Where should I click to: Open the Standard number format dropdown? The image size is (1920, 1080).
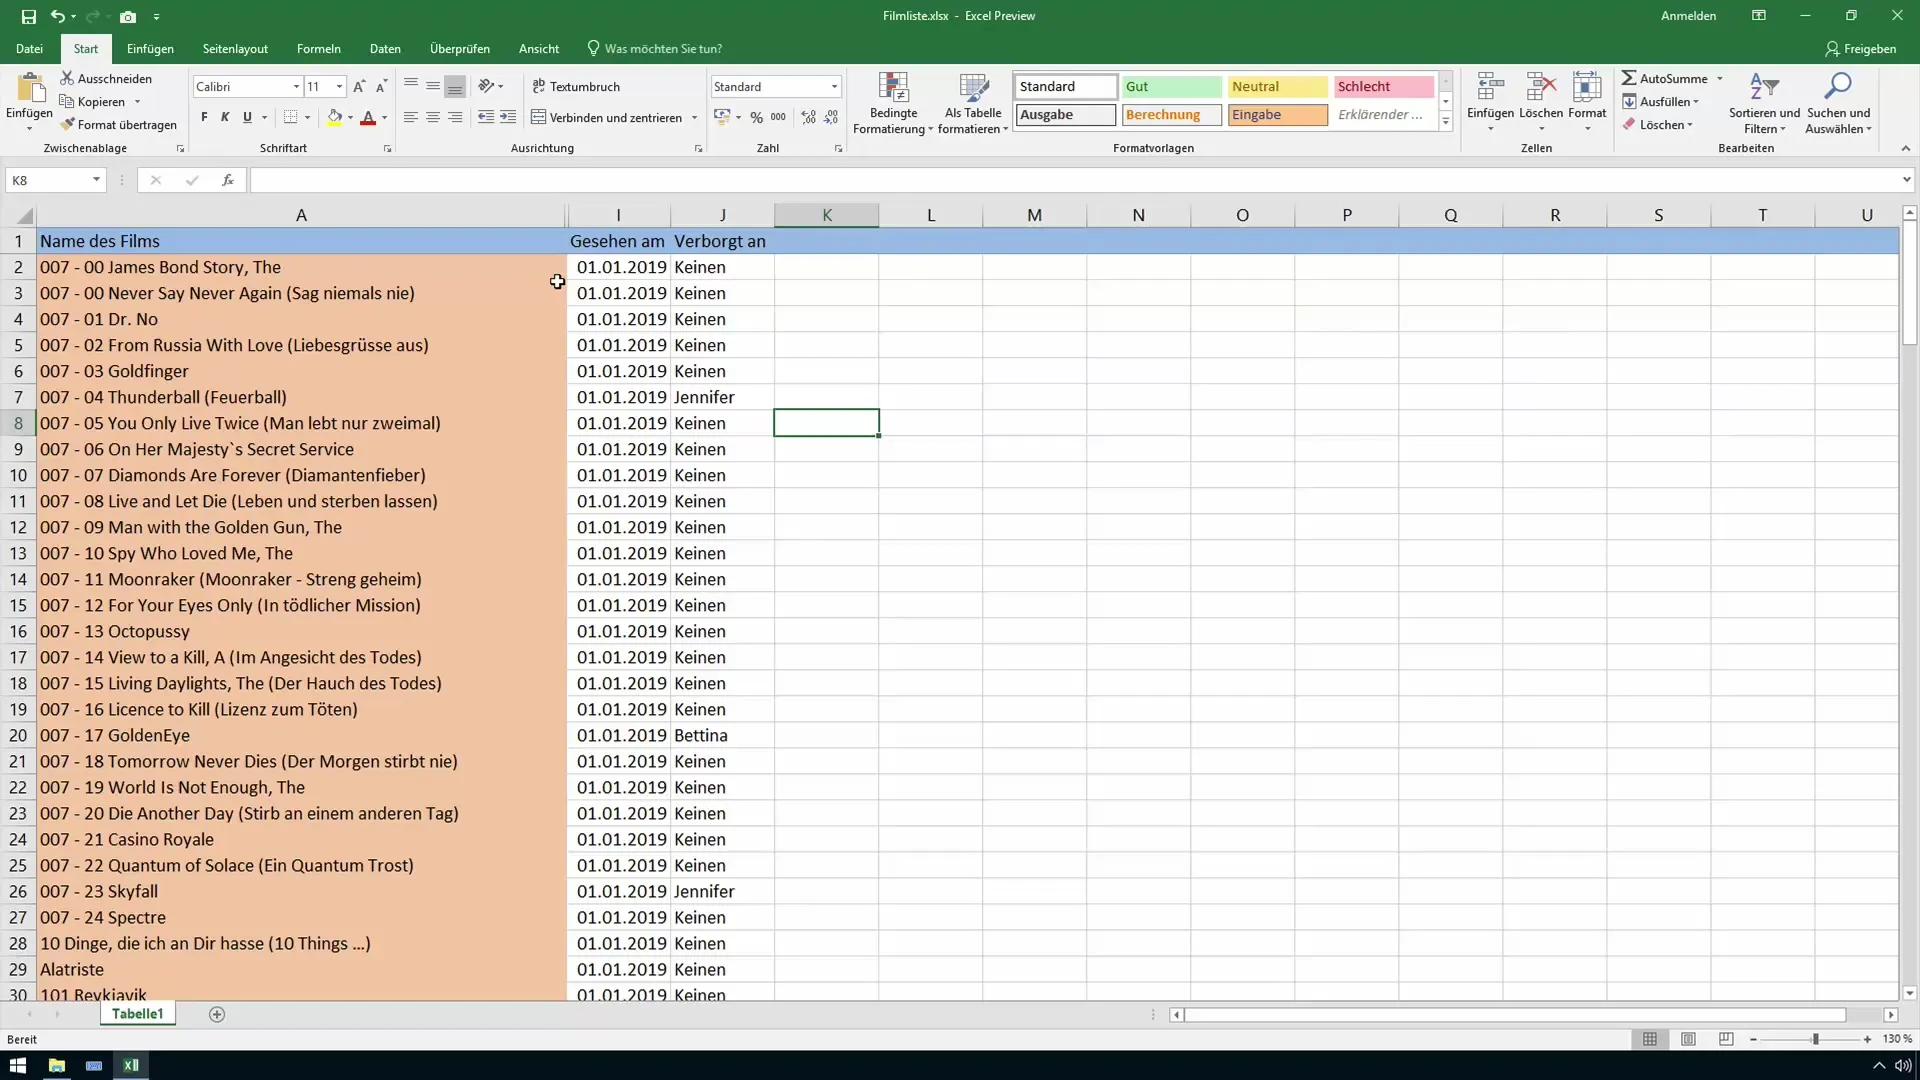834,87
